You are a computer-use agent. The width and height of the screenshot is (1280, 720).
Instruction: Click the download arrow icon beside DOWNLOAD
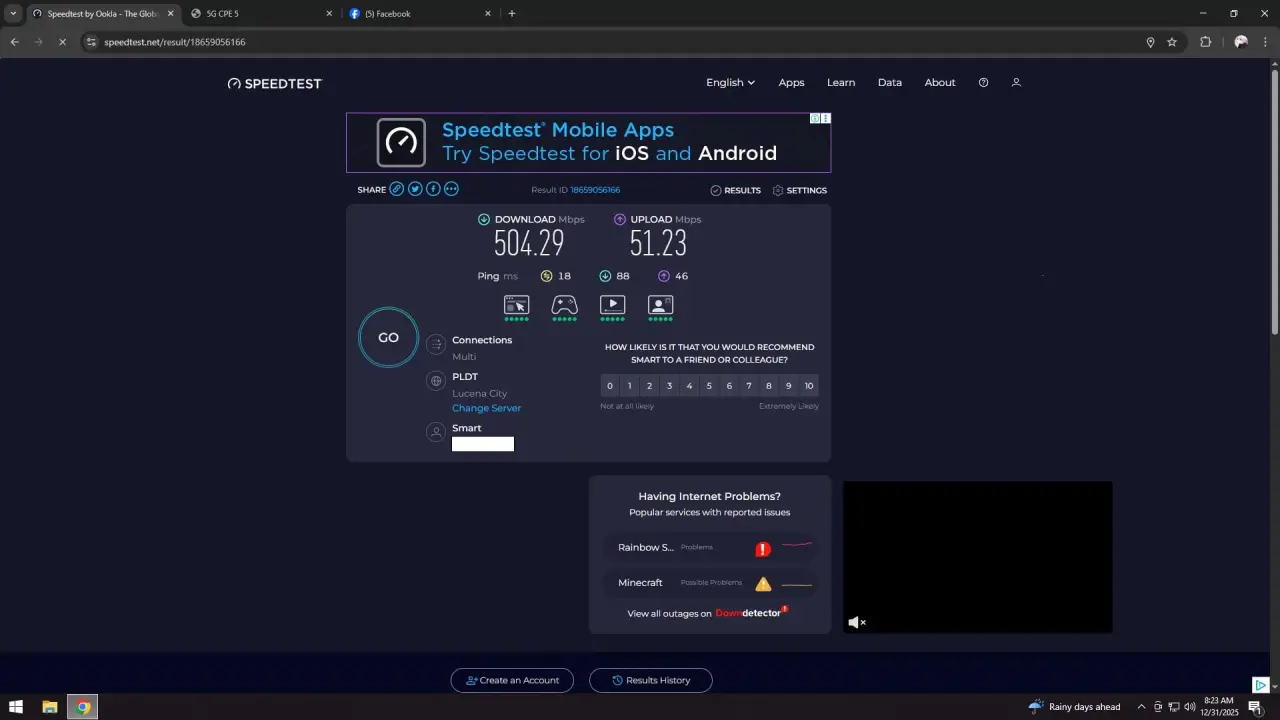pyautogui.click(x=484, y=219)
